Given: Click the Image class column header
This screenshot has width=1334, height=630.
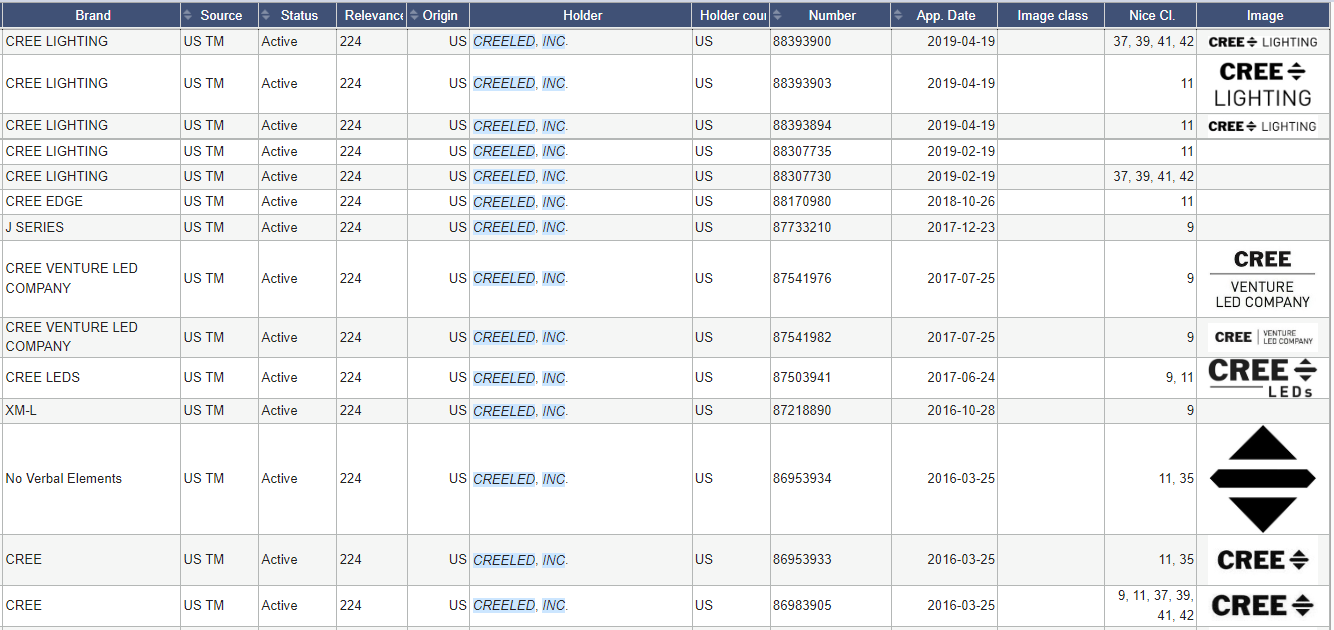Looking at the screenshot, I should pos(1052,15).
